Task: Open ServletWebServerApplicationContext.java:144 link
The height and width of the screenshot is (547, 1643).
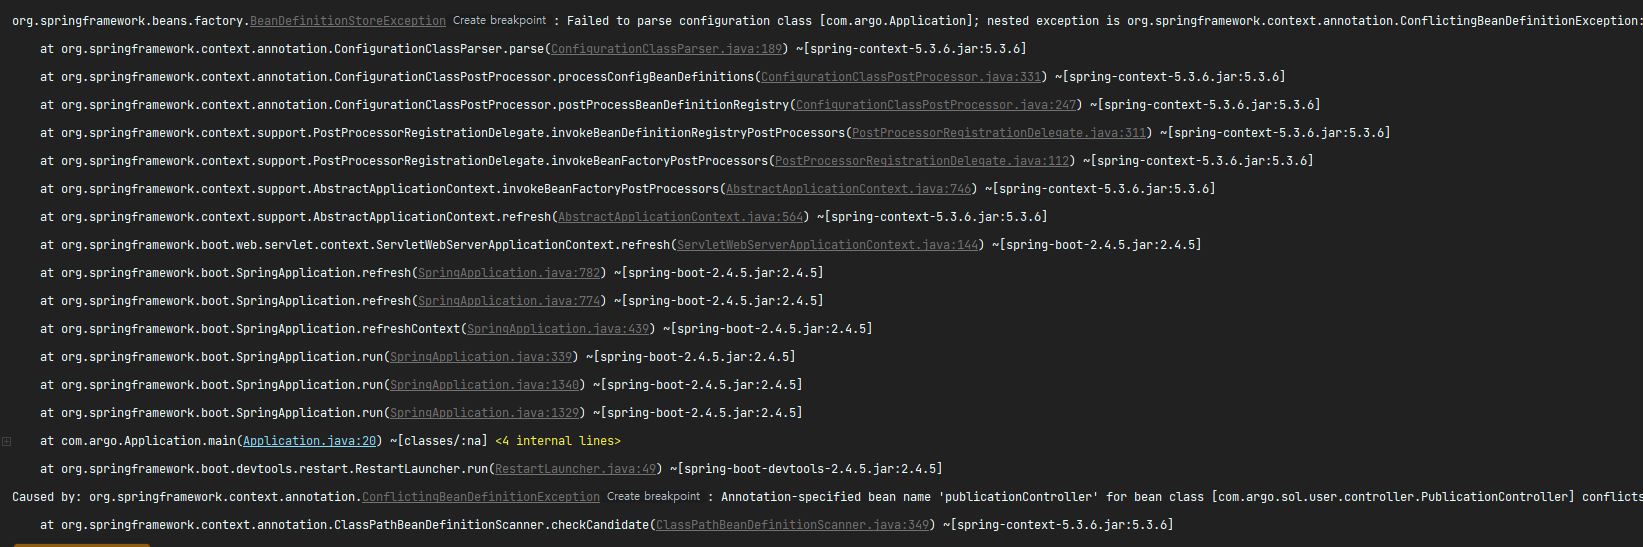Action: coord(828,245)
